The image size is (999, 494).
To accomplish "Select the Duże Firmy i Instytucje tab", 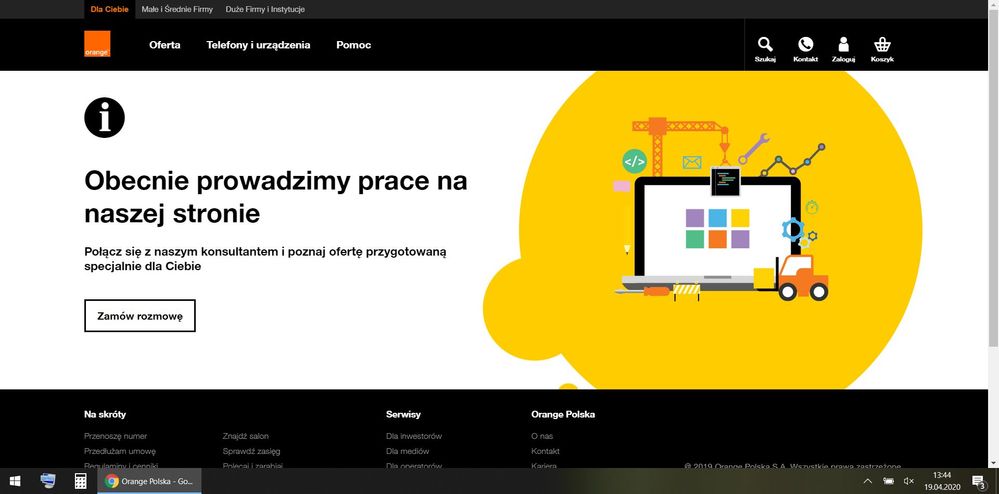I will (x=265, y=10).
